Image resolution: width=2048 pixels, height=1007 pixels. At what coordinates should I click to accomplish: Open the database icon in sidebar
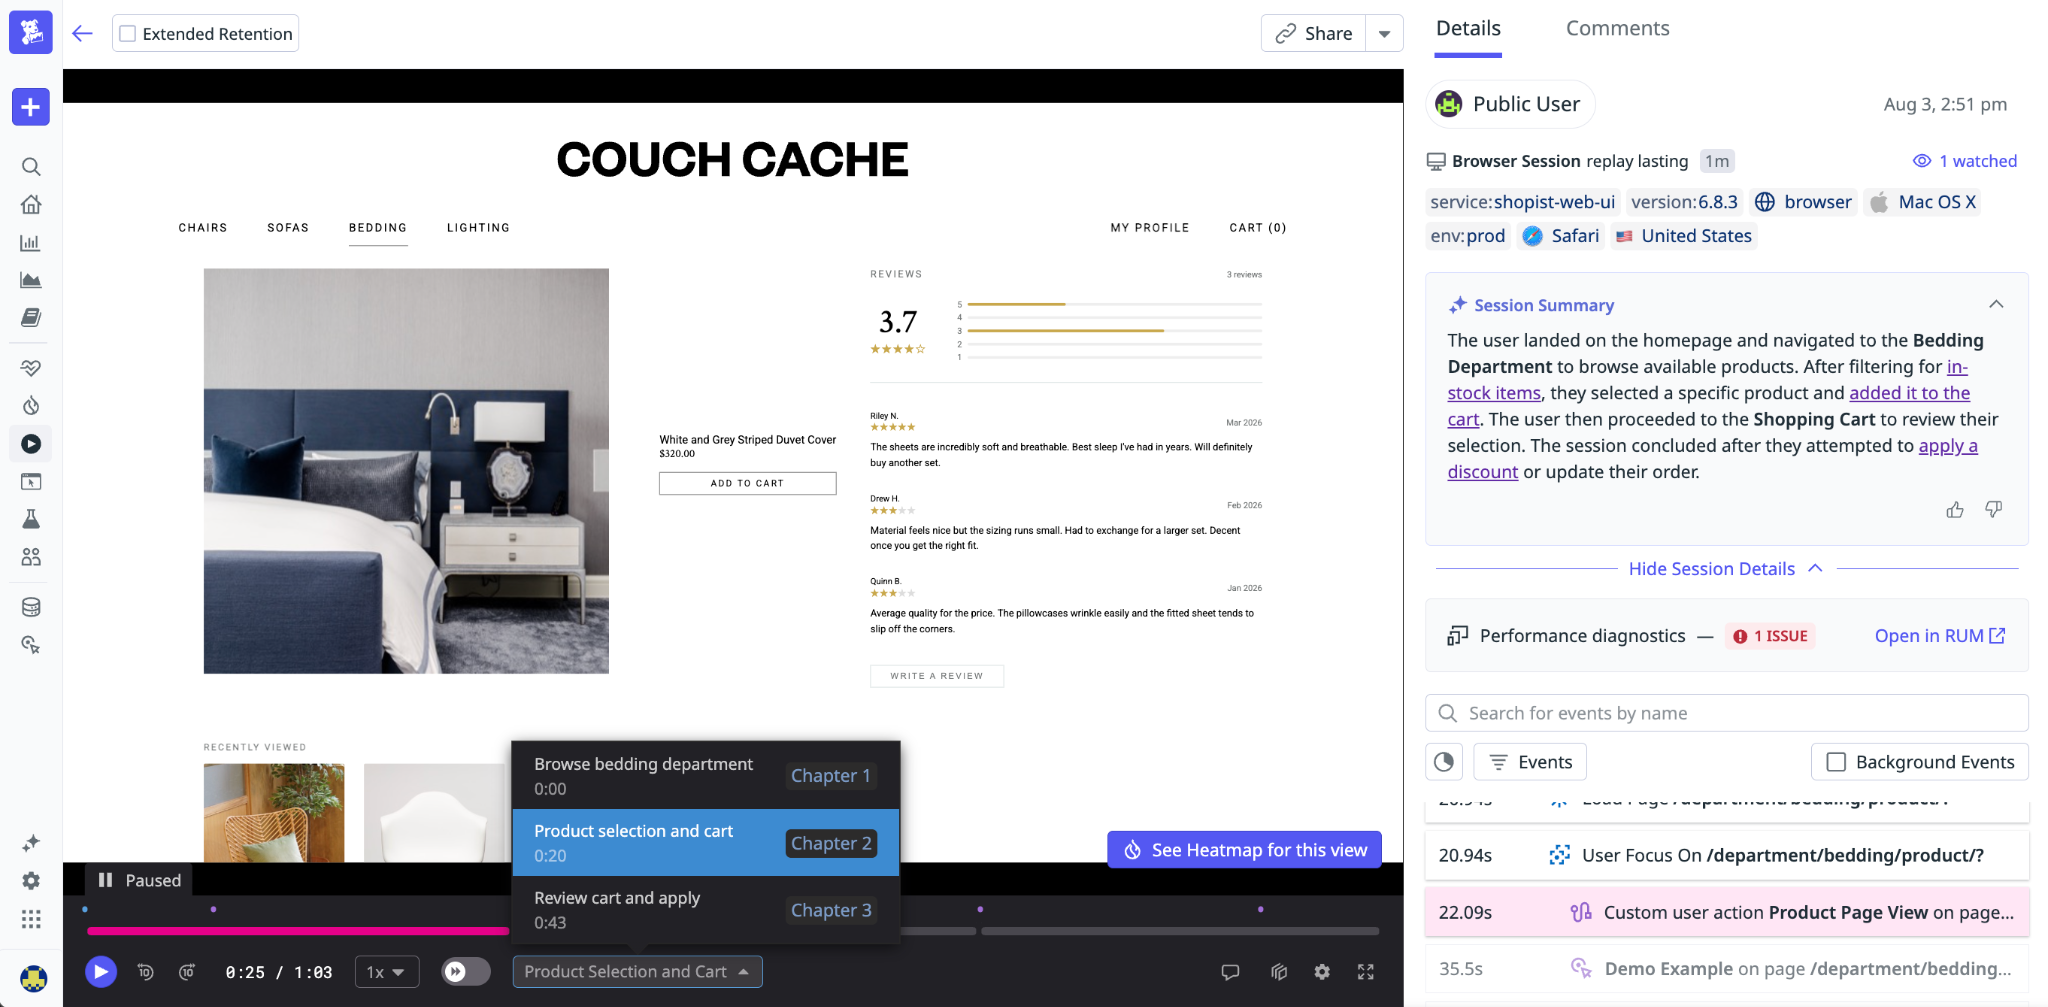[31, 607]
